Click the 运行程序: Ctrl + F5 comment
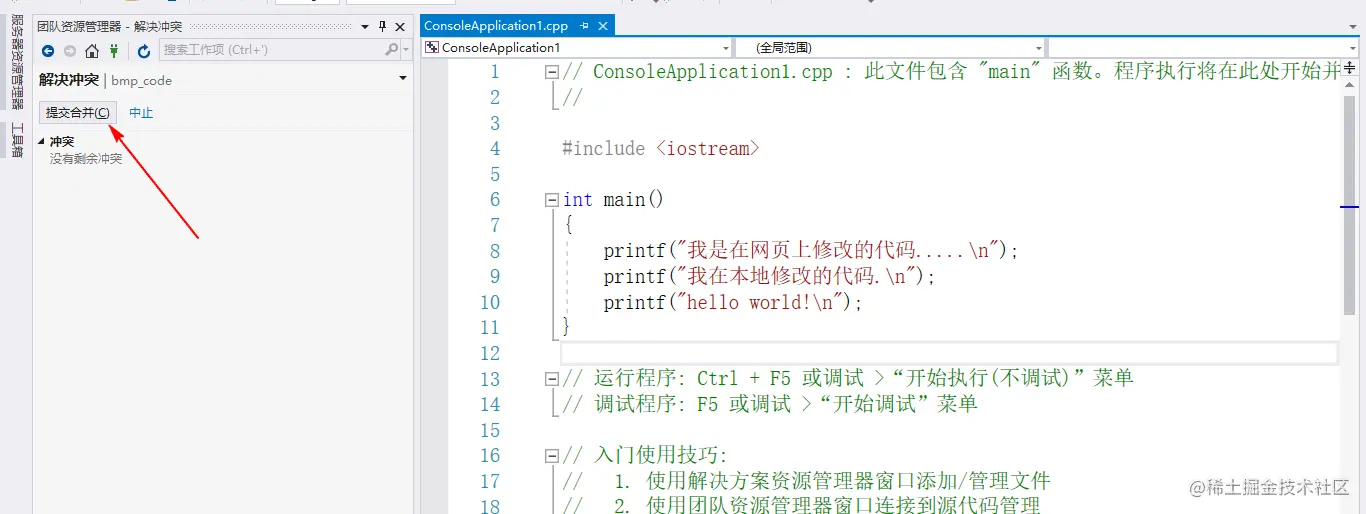Image resolution: width=1366 pixels, height=514 pixels. (847, 379)
